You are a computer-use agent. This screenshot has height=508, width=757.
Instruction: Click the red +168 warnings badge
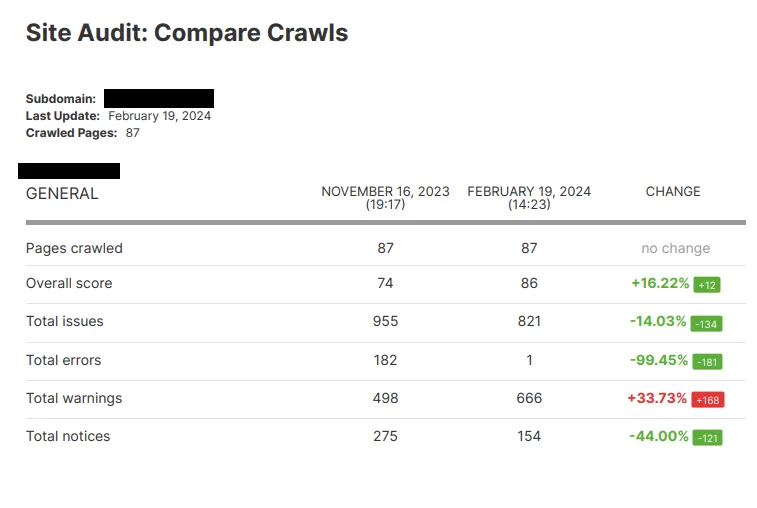[x=707, y=400]
